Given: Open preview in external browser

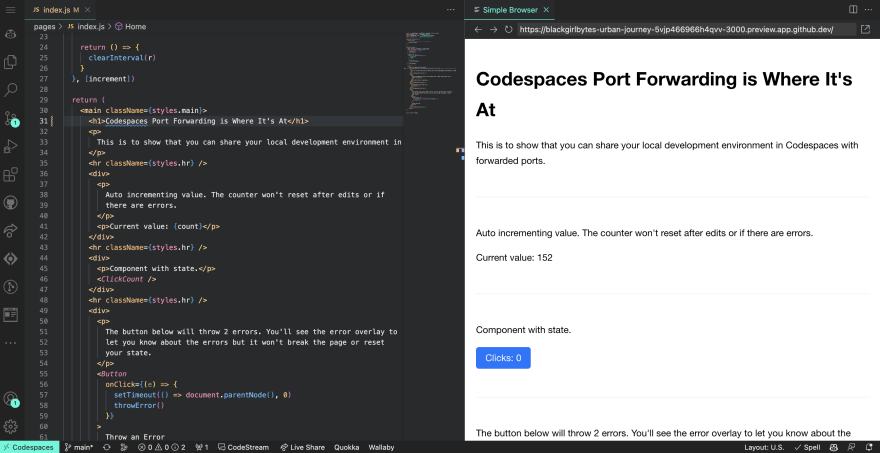Looking at the screenshot, I should click(865, 30).
